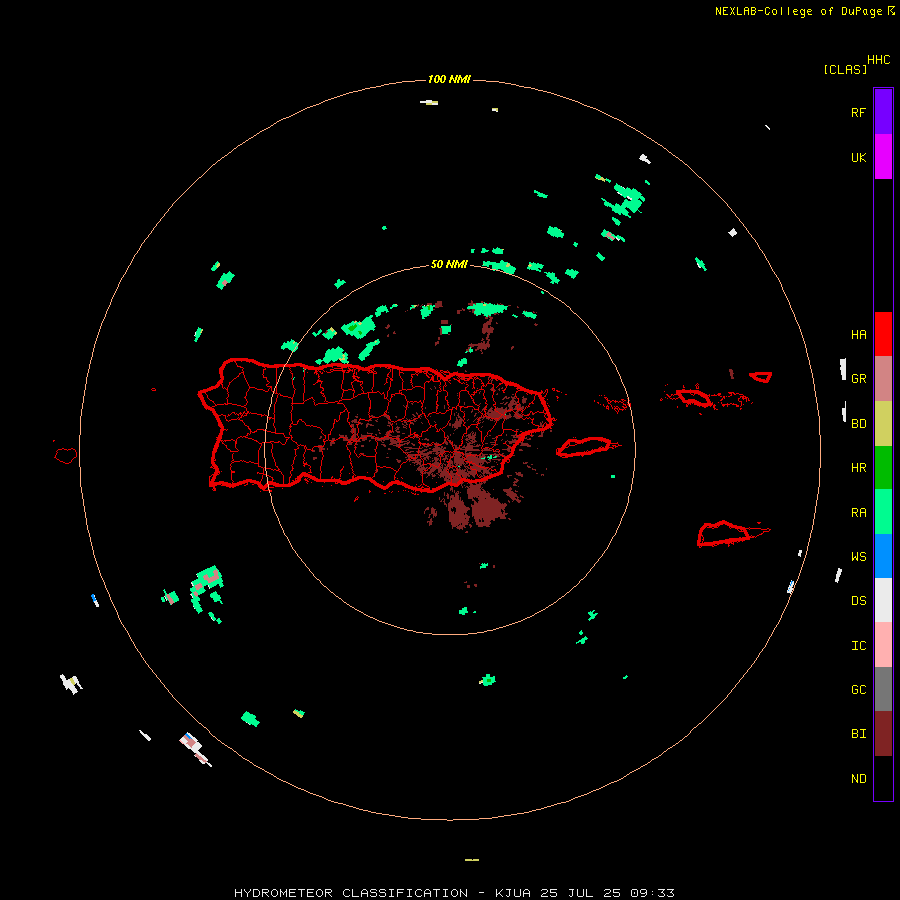This screenshot has width=900, height=900.
Task: Click the HR dark green legend swatch
Action: (883, 468)
